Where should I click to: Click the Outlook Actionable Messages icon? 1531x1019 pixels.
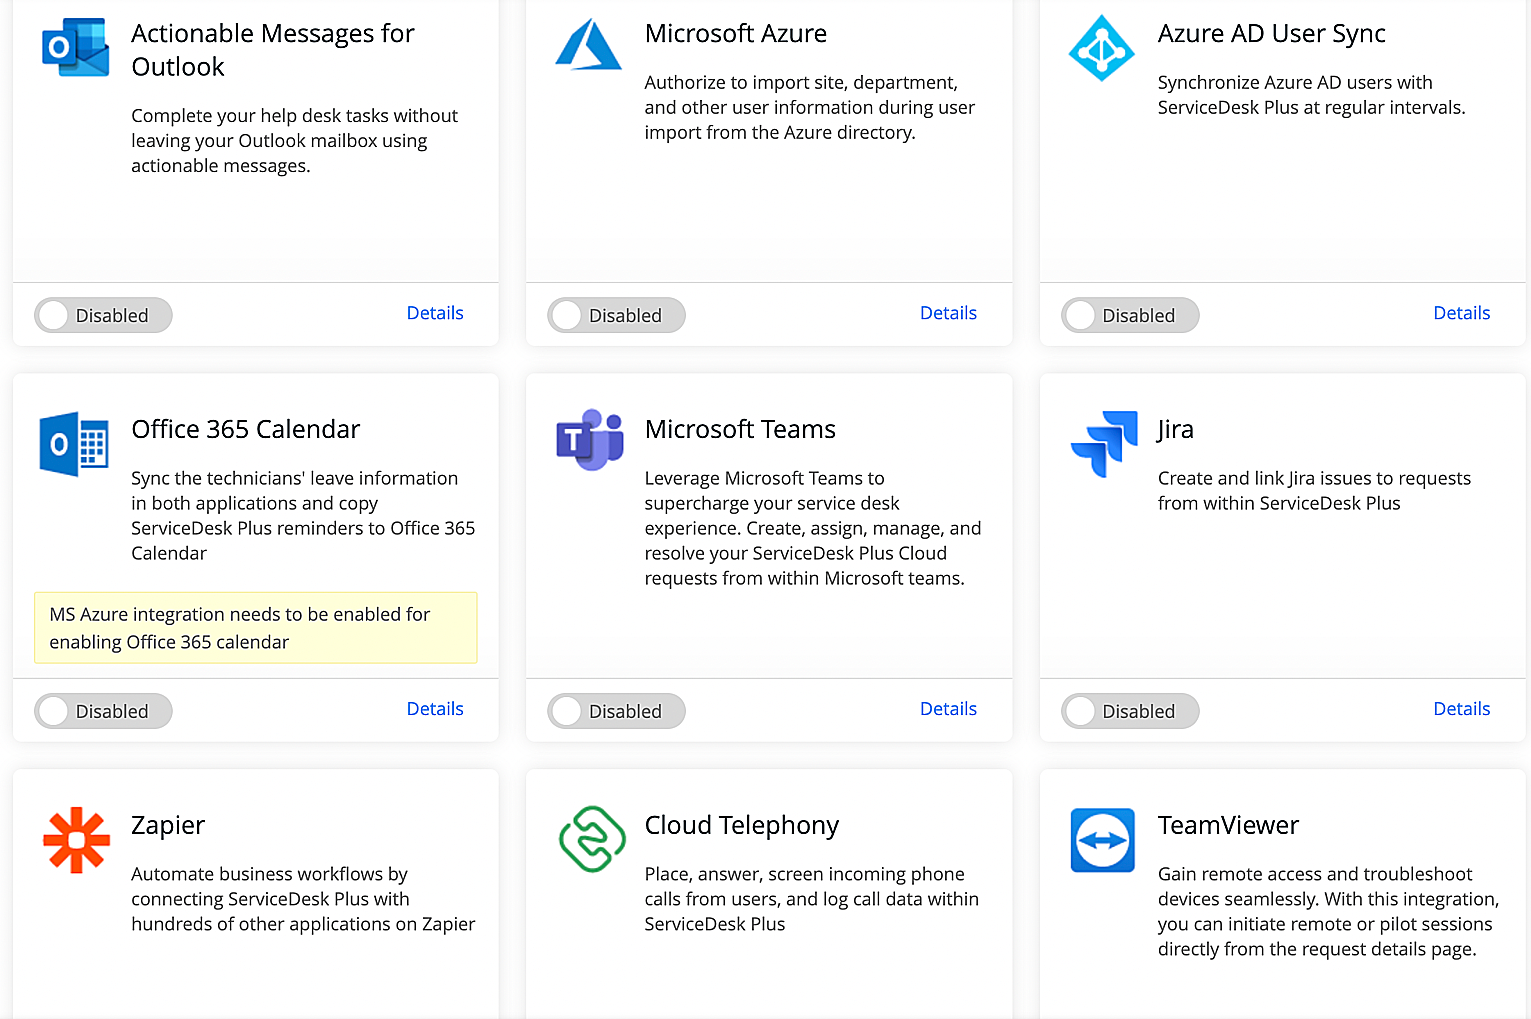(x=75, y=47)
